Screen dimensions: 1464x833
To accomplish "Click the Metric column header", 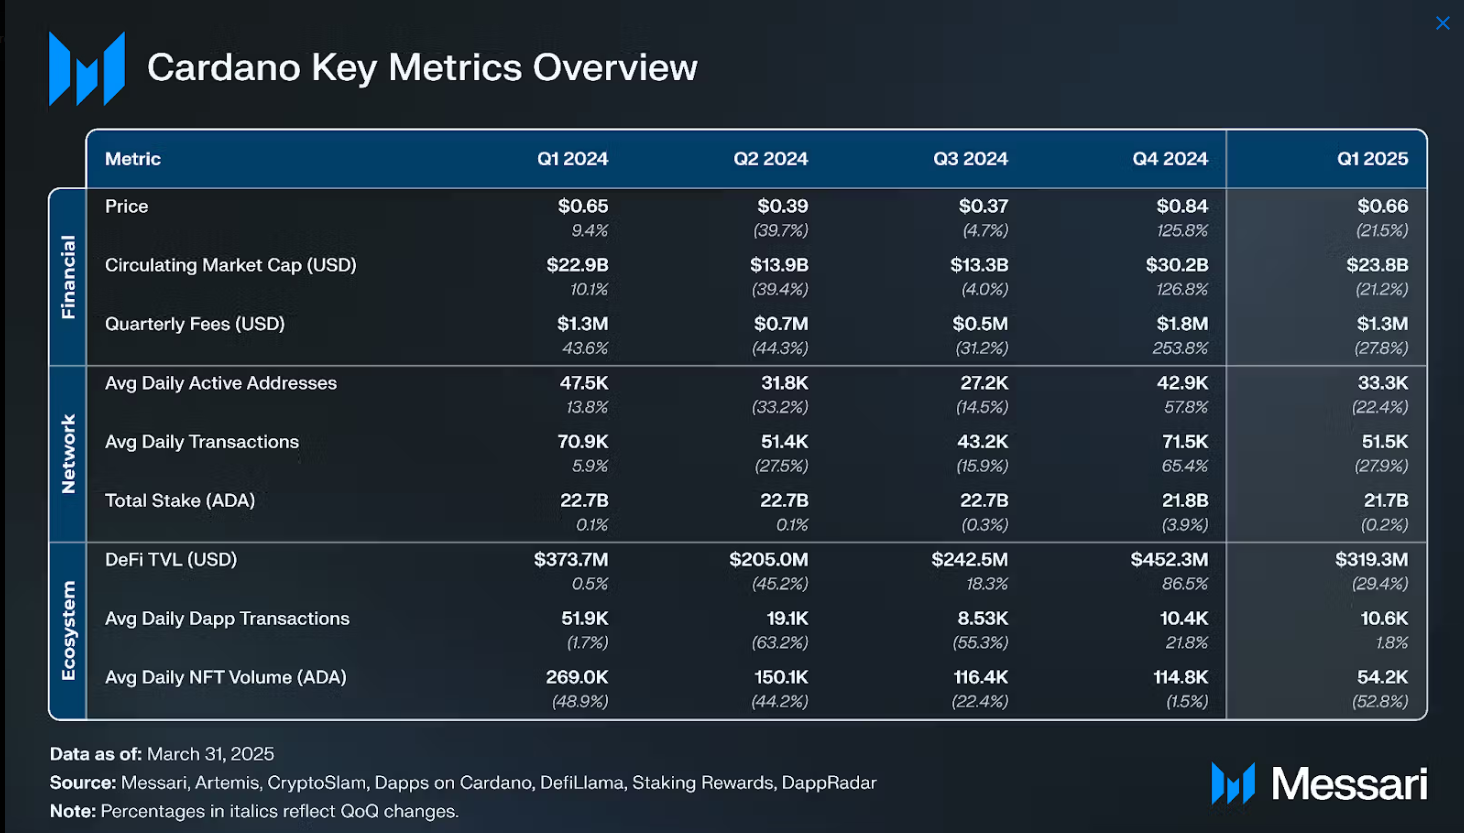I will click(133, 159).
